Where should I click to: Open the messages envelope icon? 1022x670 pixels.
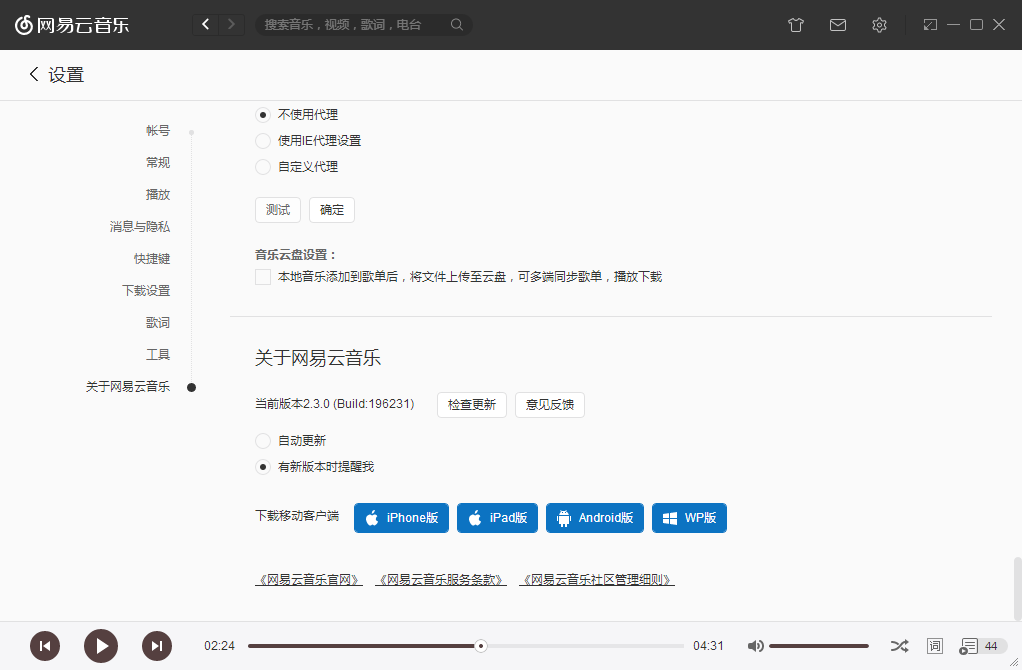point(838,25)
